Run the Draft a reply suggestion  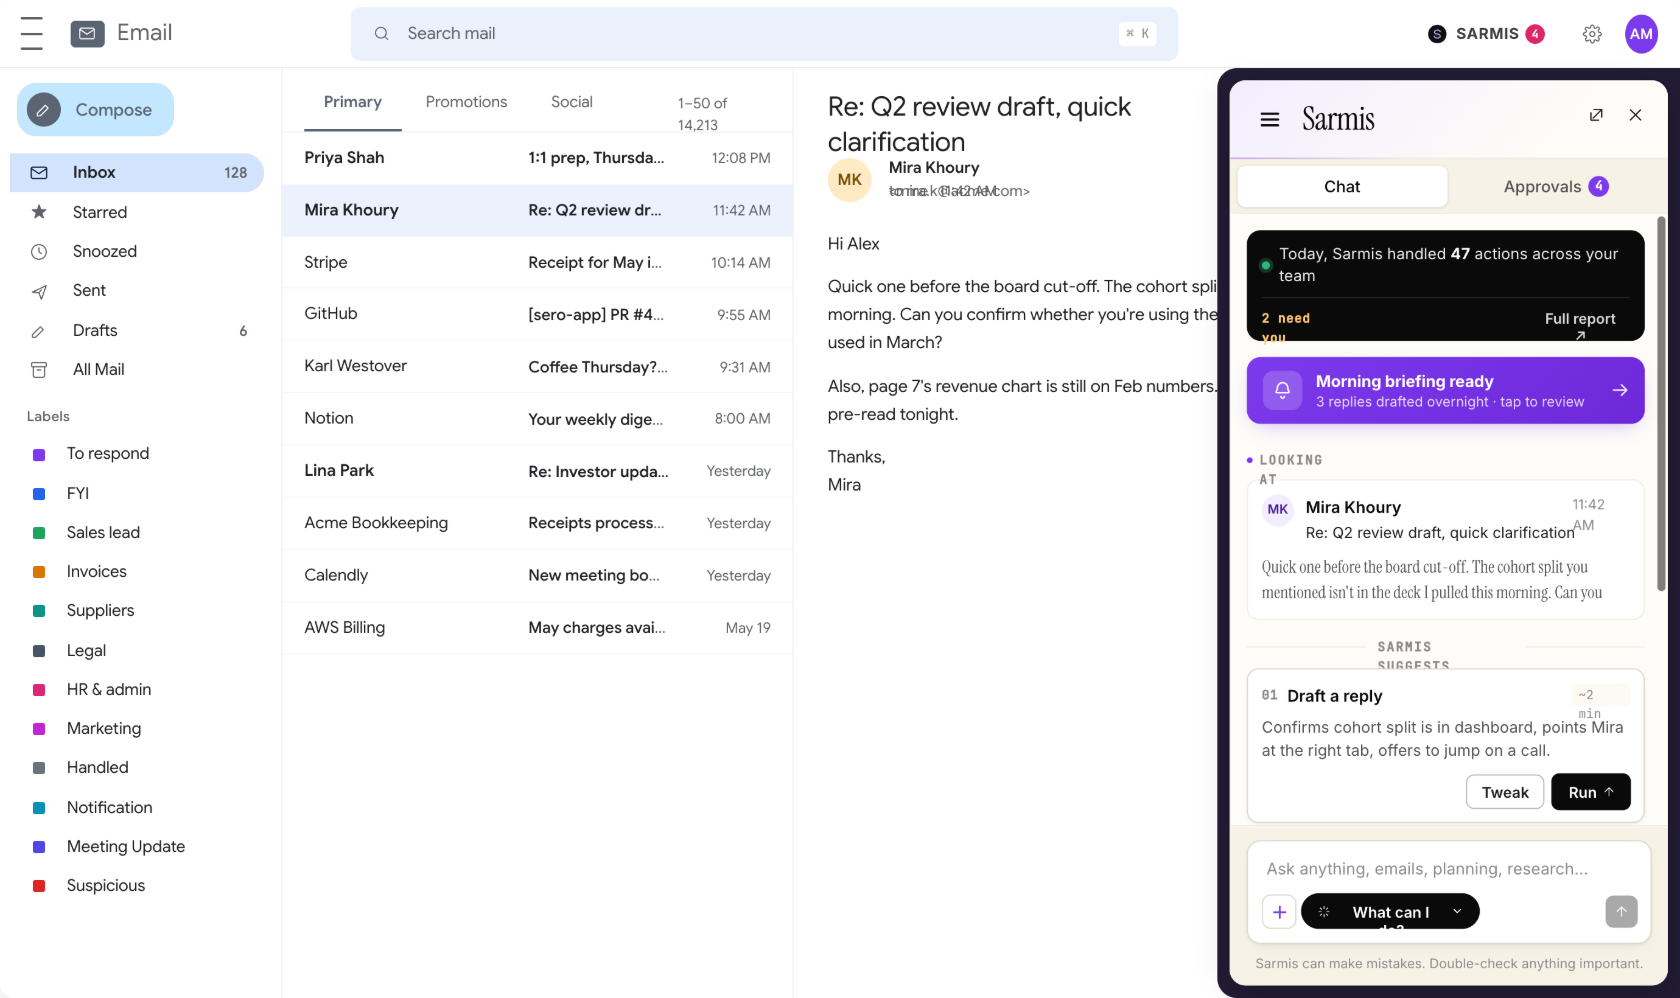pos(1590,792)
